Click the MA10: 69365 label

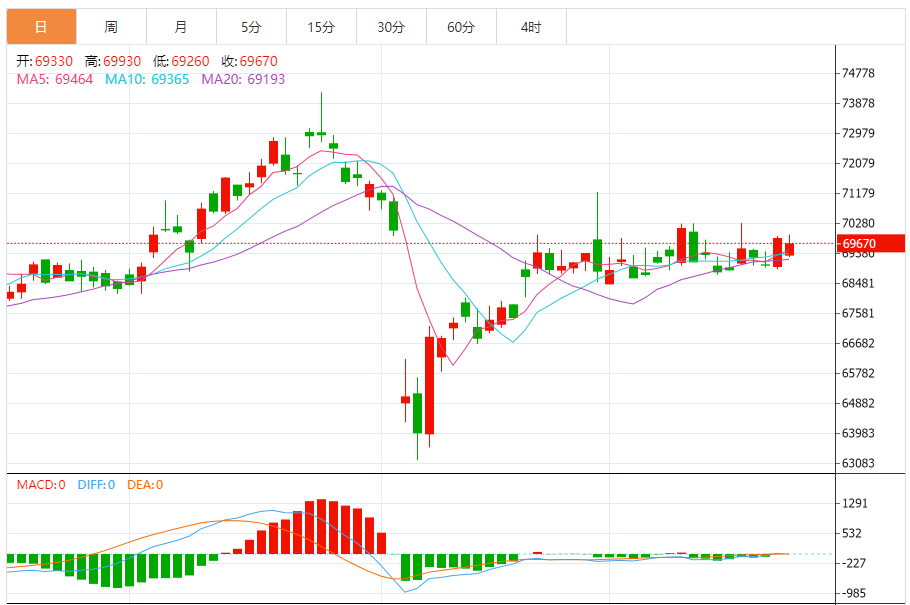[147, 80]
